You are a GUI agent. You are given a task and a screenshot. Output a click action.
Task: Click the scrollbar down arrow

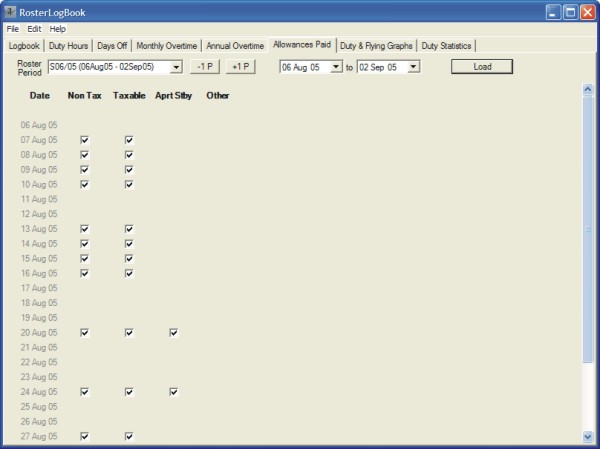tap(588, 436)
